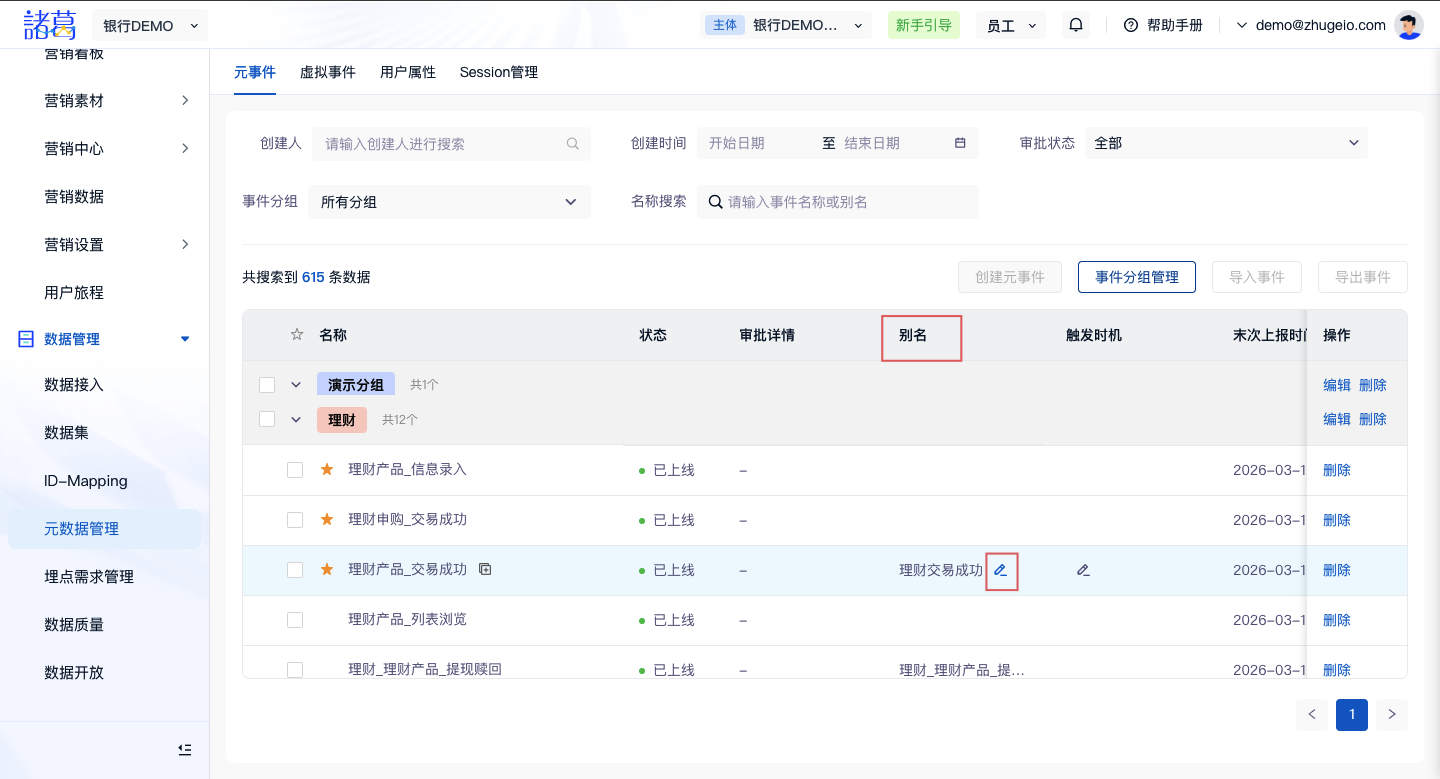The width and height of the screenshot is (1440, 779).
Task: Collapse the 理财 group chevron
Action: pos(296,420)
